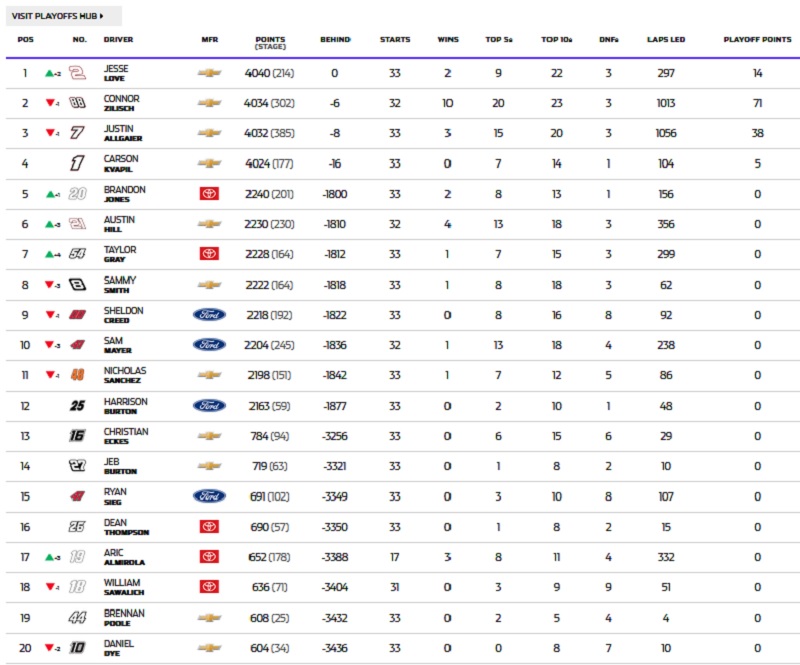Select the points value 2163 (59)
The width and height of the screenshot is (800, 665).
tap(269, 406)
